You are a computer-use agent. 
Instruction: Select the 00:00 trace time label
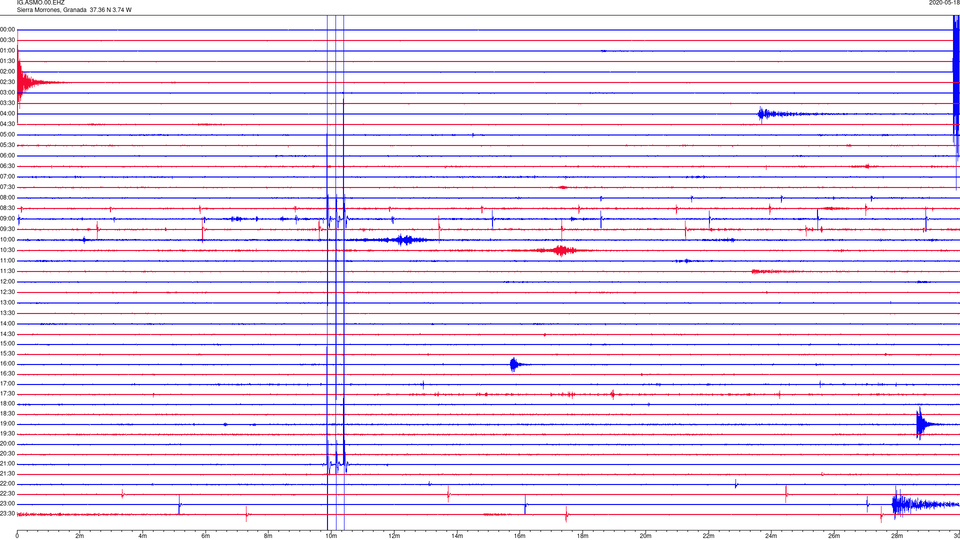coord(7,29)
